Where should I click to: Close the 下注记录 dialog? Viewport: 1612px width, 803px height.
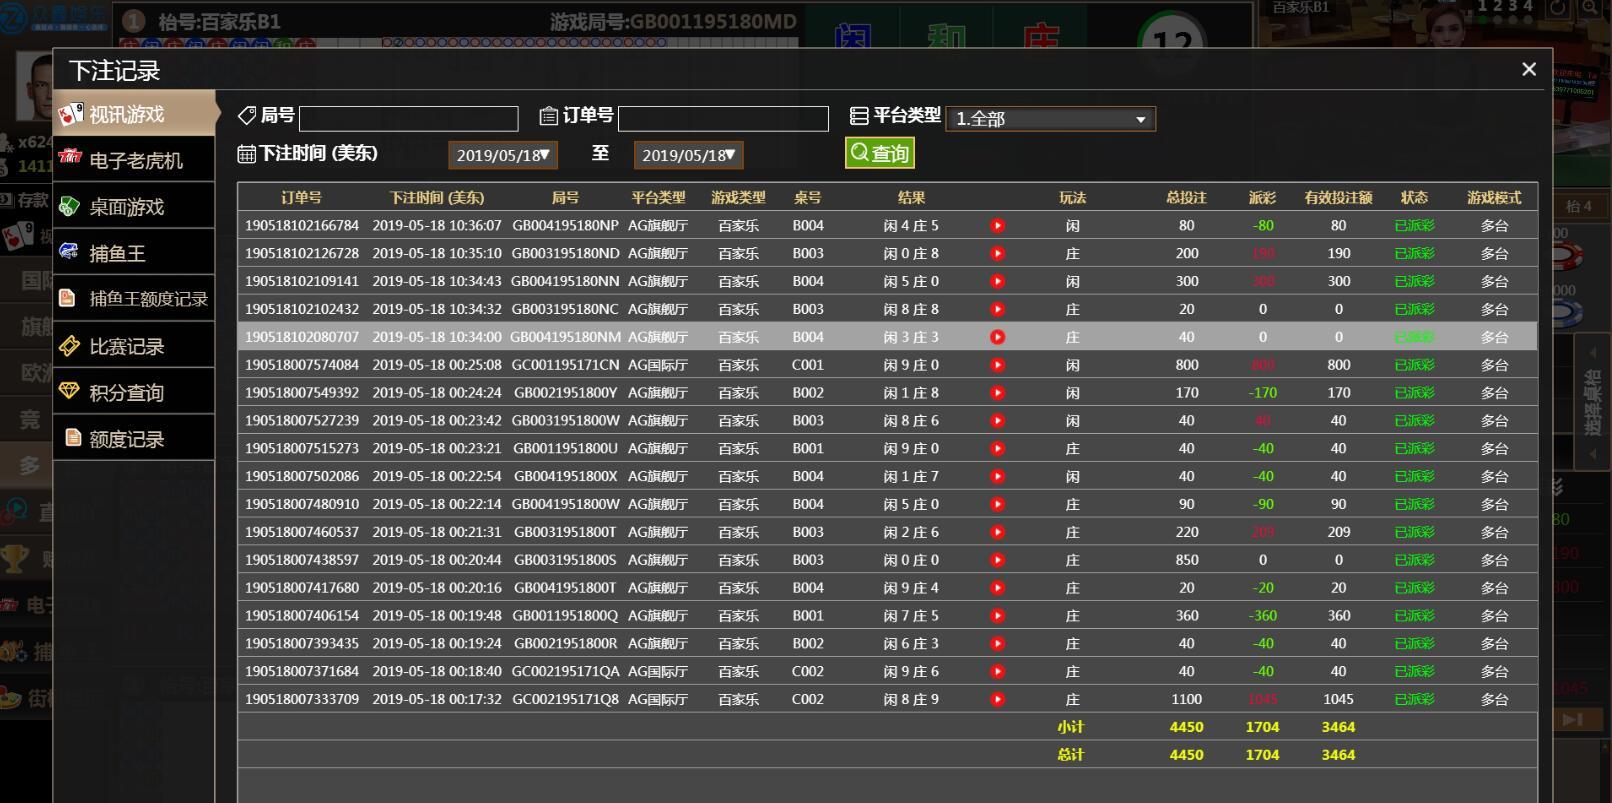click(x=1528, y=69)
